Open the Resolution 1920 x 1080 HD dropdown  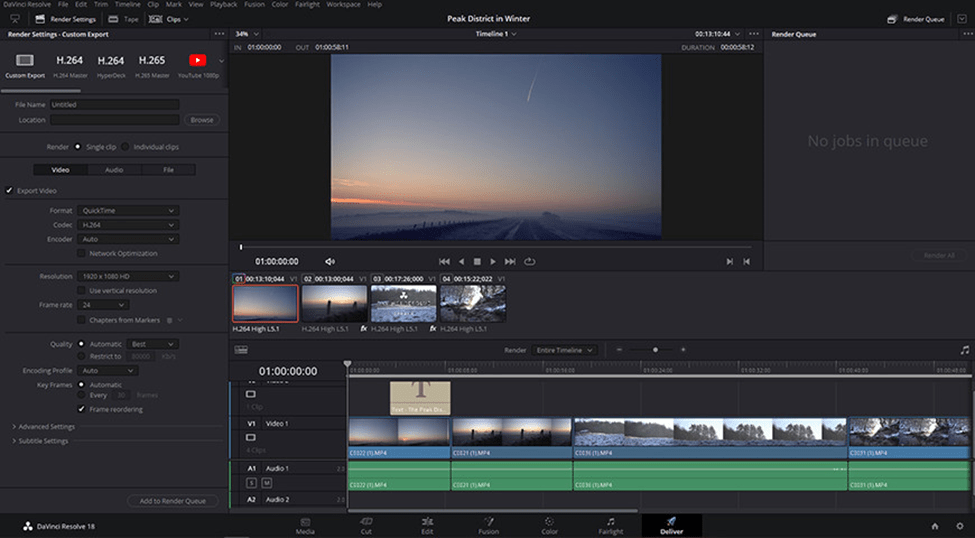pyautogui.click(x=128, y=276)
